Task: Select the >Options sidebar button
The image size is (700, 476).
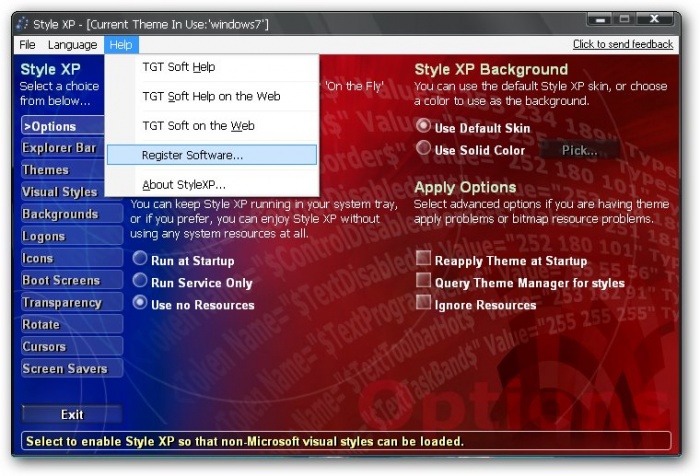Action: point(62,126)
